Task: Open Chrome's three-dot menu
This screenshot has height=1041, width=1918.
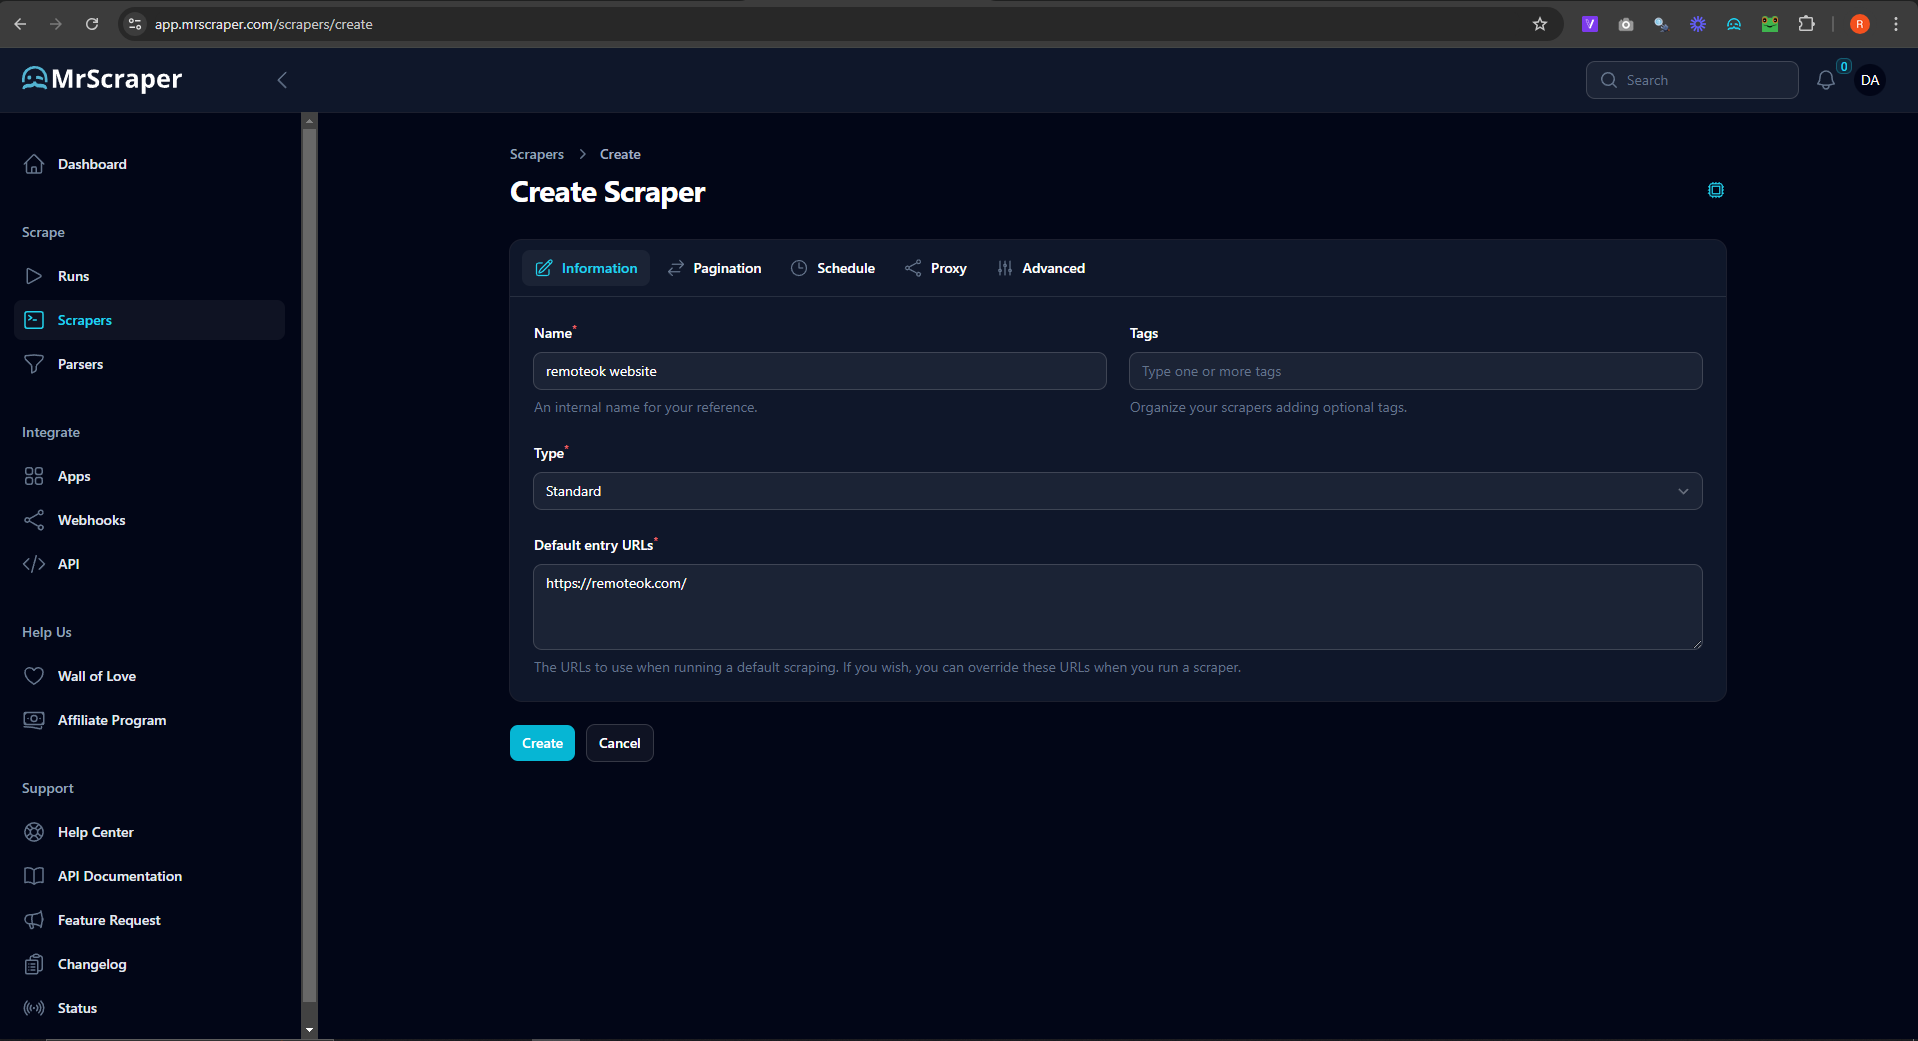Action: coord(1896,24)
